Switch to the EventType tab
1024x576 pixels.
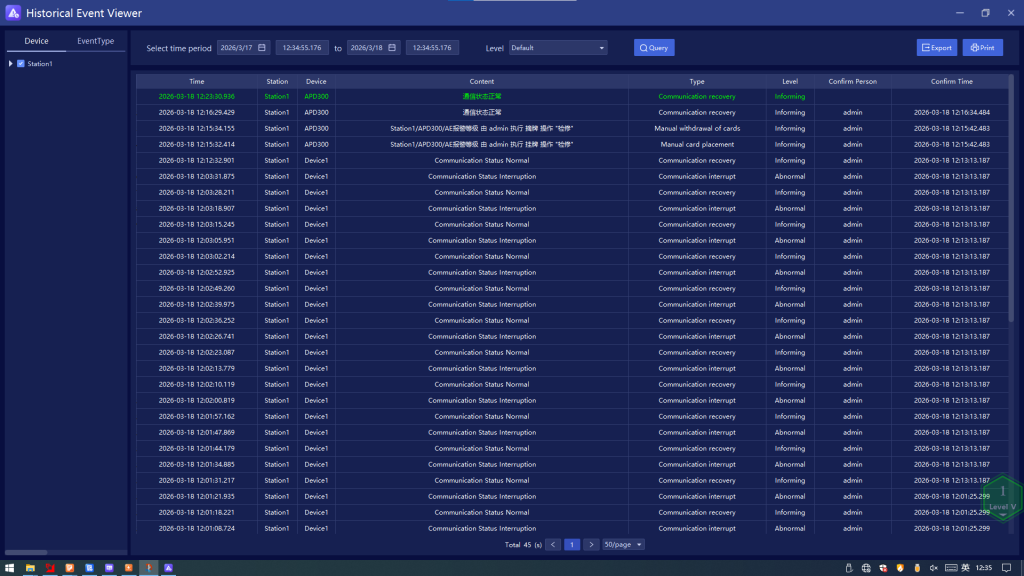(96, 41)
